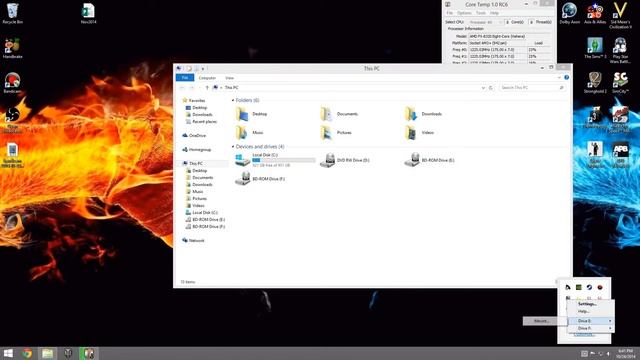The height and width of the screenshot is (360, 640).
Task: Open the Computer ribbon tab
Action: click(207, 78)
